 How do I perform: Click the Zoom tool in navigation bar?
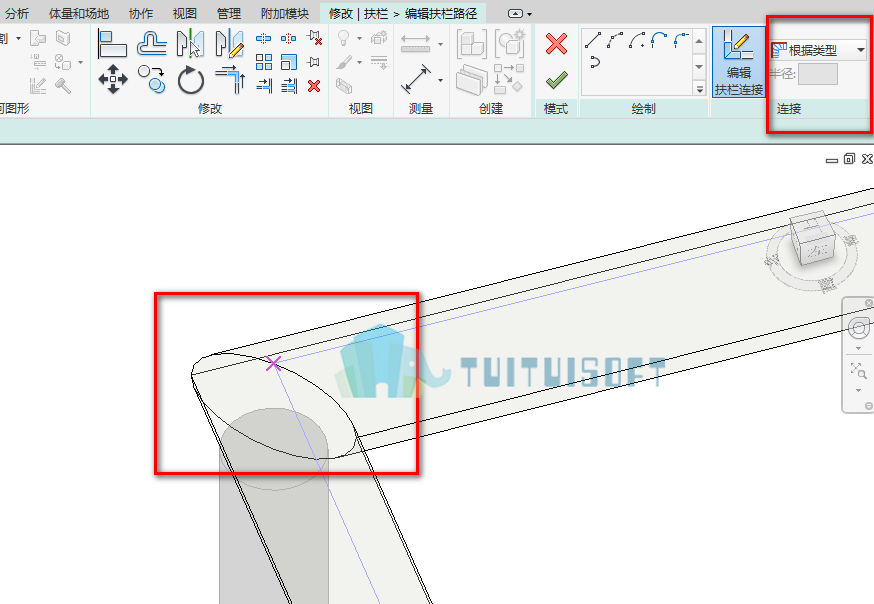coord(858,370)
